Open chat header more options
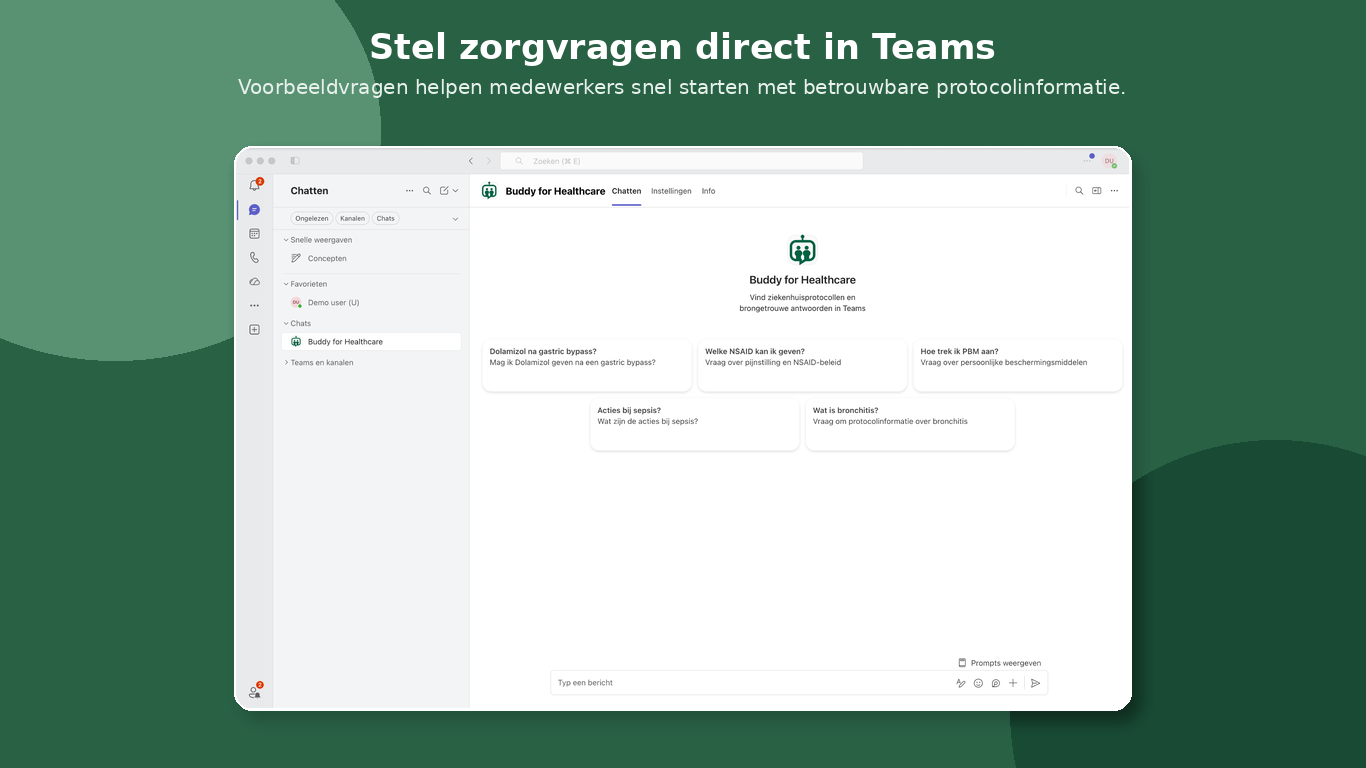This screenshot has height=768, width=1366. [1114, 191]
